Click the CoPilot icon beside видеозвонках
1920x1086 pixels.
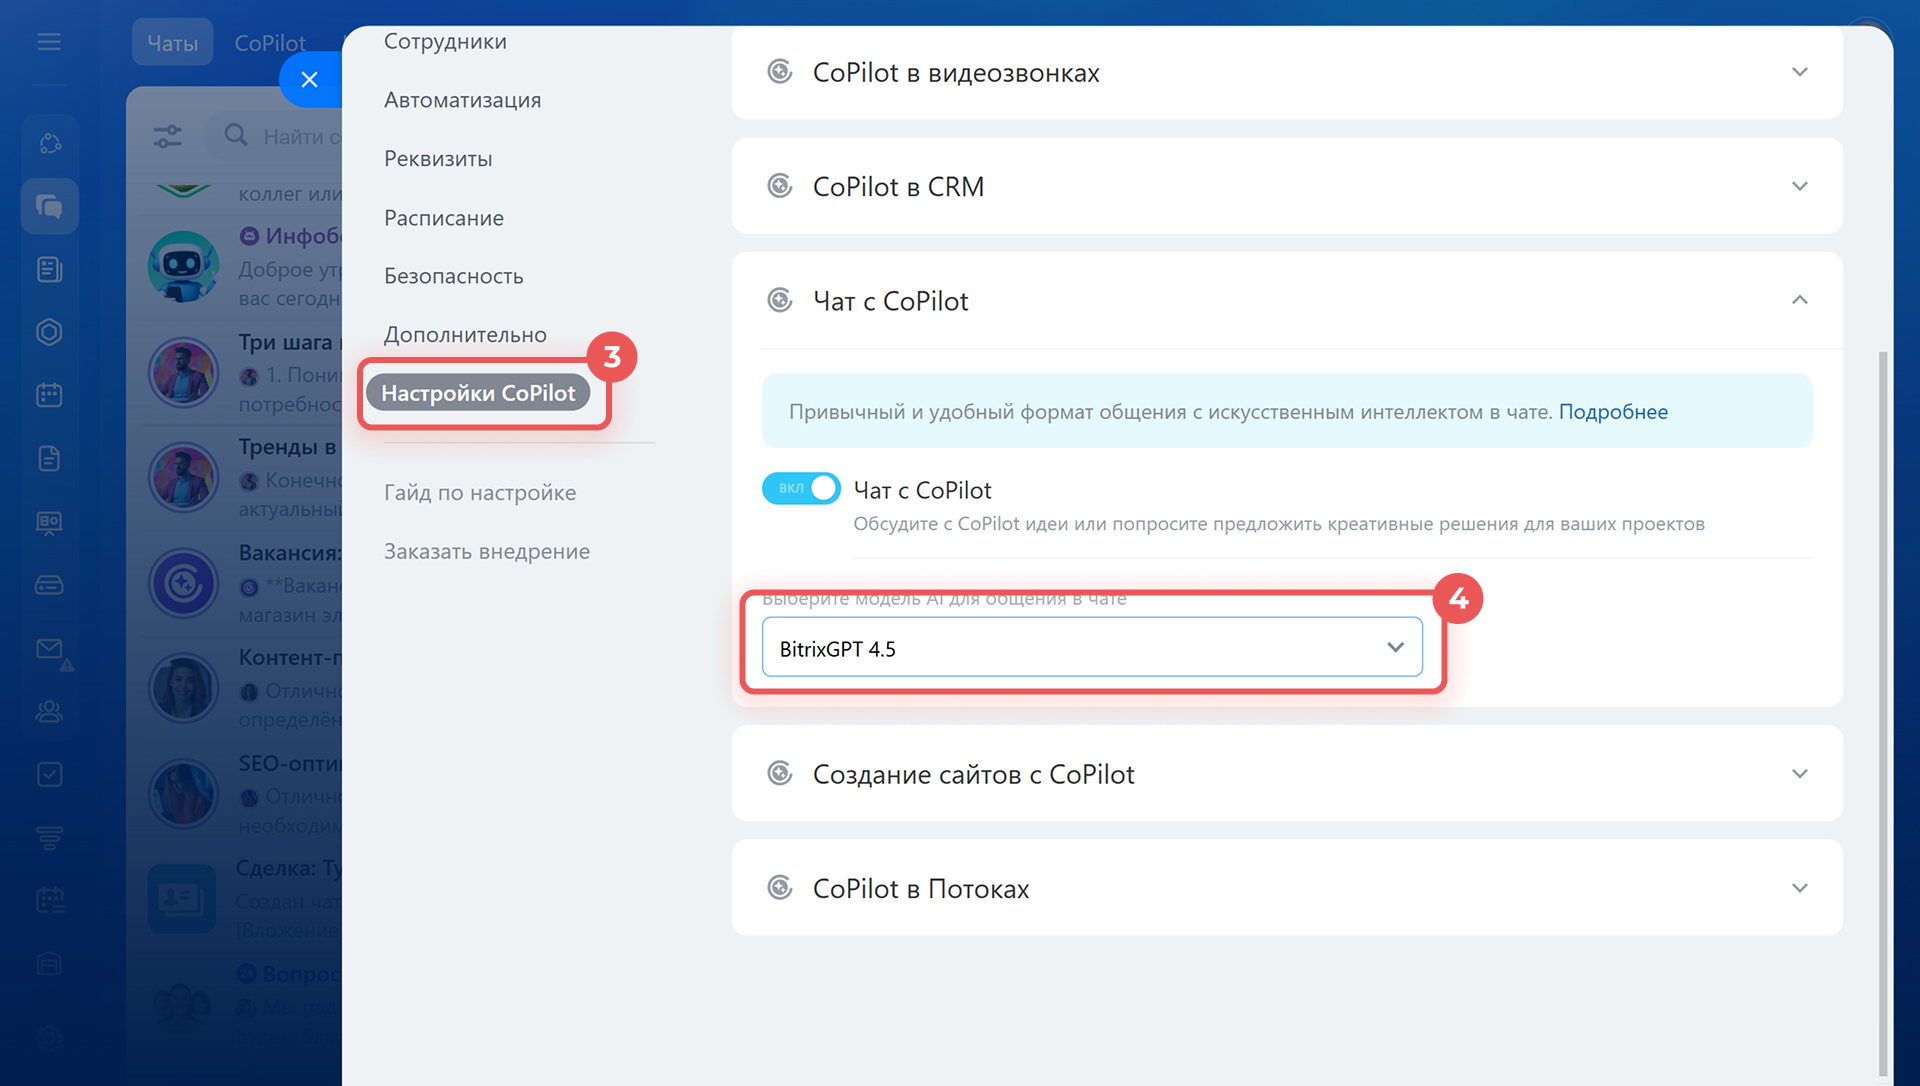point(780,72)
